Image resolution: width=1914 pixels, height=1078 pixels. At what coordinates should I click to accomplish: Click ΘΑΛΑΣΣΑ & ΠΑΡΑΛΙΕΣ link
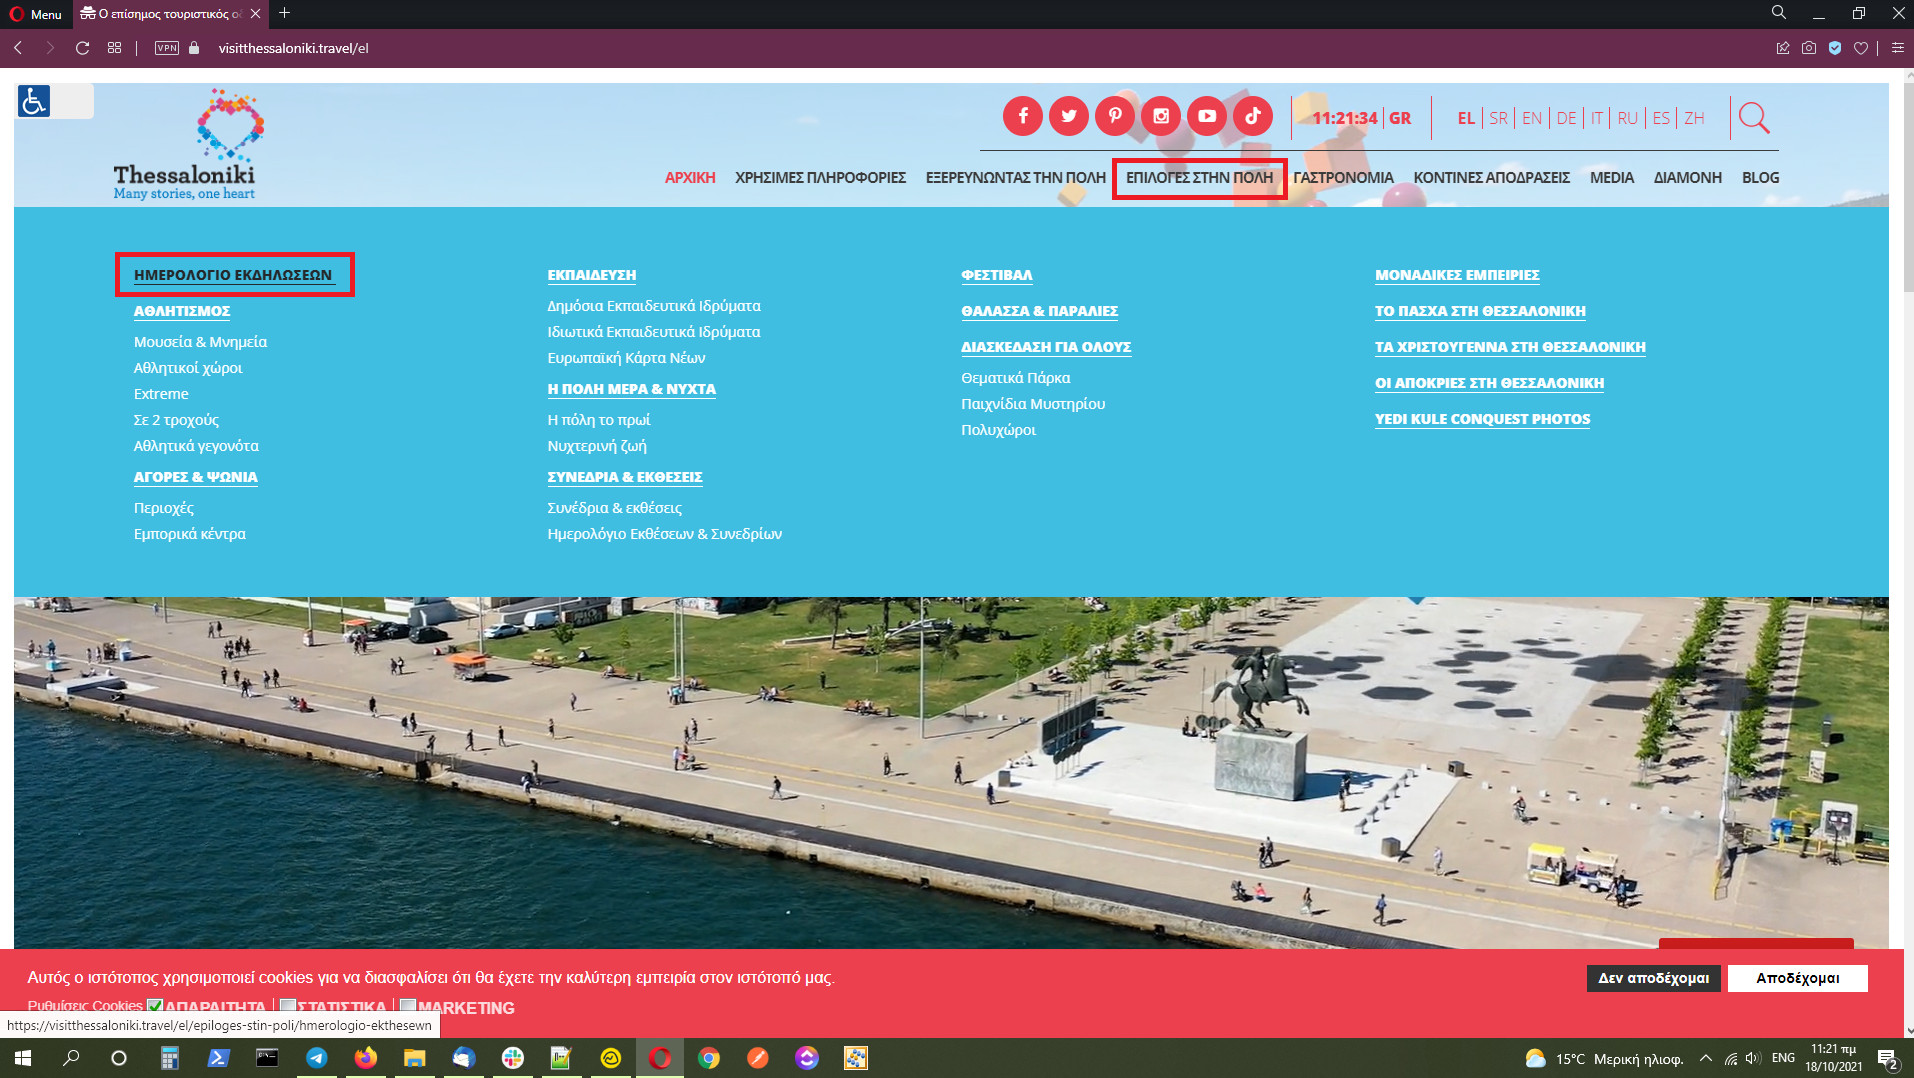coord(1039,311)
